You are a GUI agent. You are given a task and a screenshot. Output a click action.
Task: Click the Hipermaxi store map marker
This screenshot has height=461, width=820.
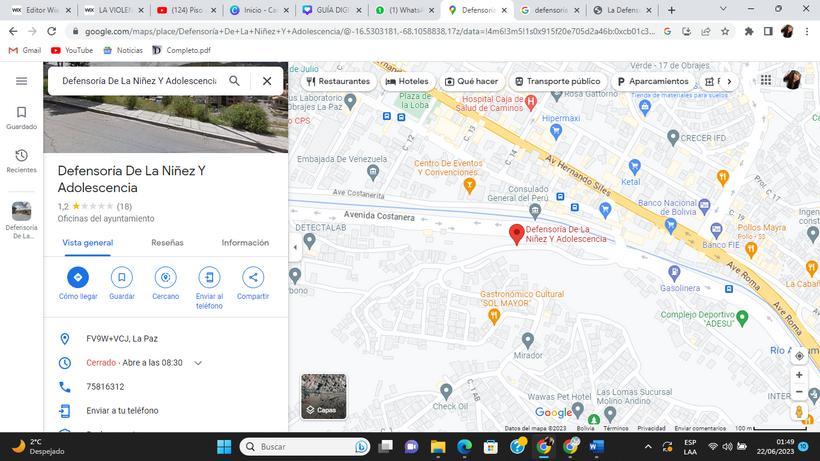point(556,131)
